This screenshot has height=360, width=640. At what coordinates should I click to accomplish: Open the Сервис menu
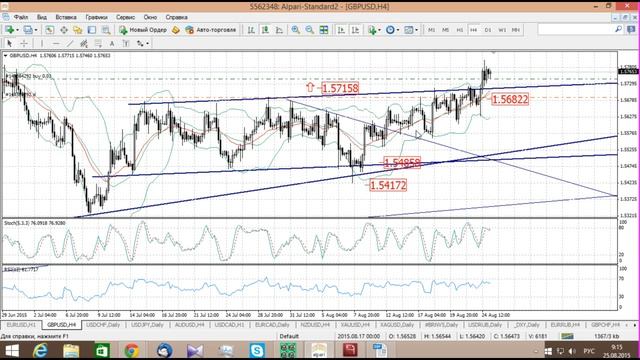[125, 17]
